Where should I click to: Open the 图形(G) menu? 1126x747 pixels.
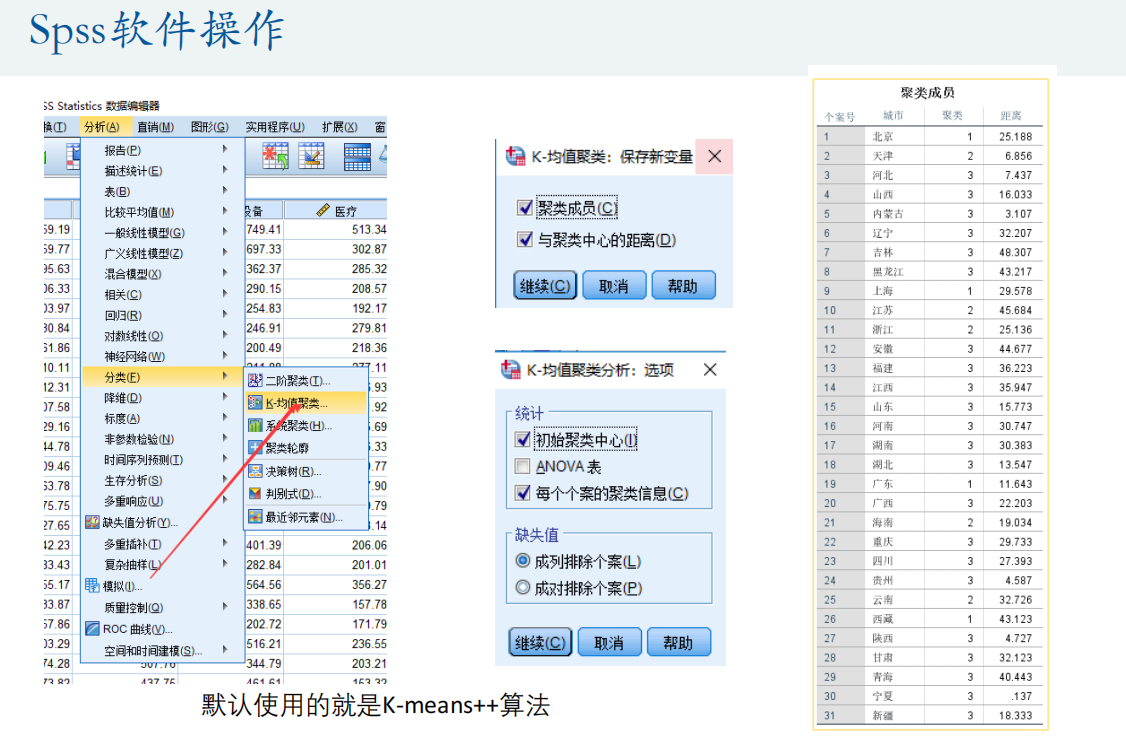(x=210, y=127)
